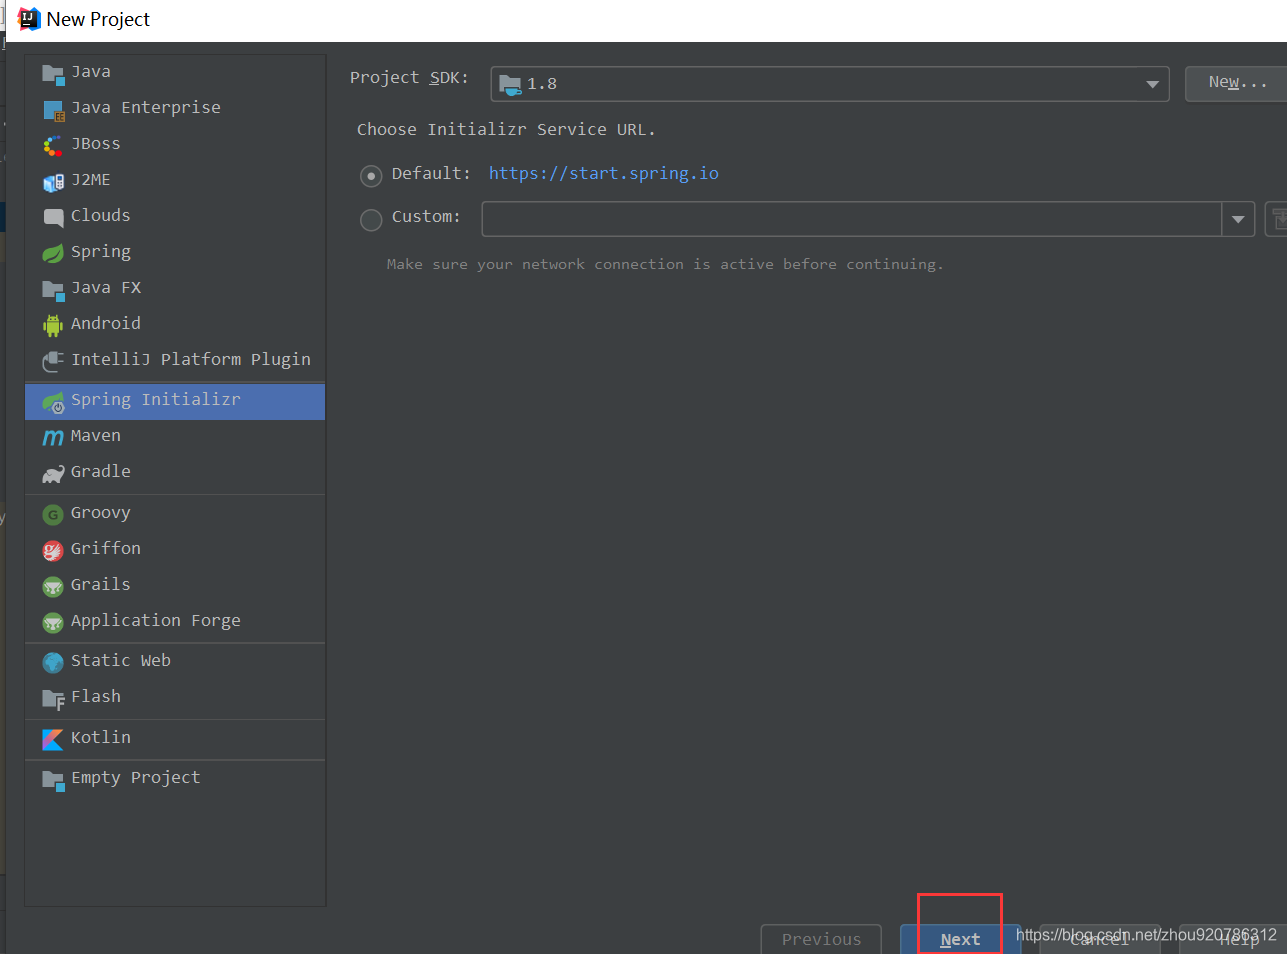Click the J2ME icon
1287x954 pixels.
coord(53,181)
